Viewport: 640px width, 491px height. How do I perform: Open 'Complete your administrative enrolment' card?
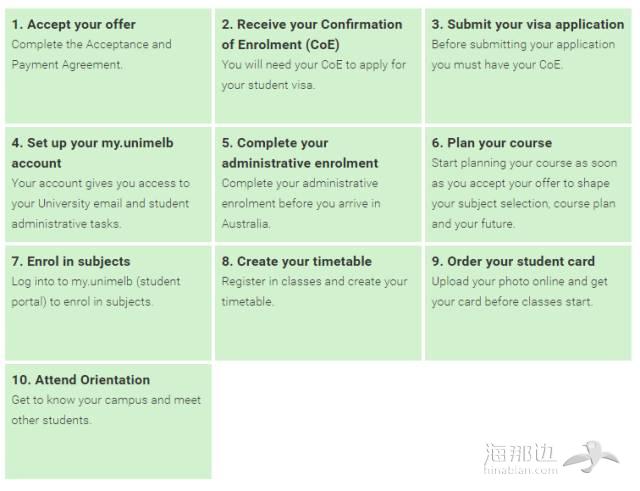[x=318, y=184]
